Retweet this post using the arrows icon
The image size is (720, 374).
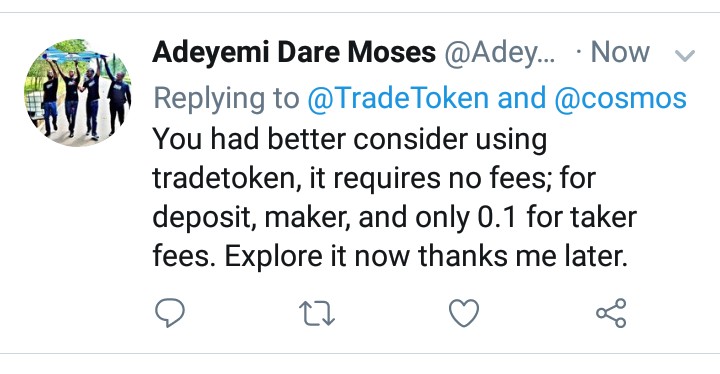point(317,313)
